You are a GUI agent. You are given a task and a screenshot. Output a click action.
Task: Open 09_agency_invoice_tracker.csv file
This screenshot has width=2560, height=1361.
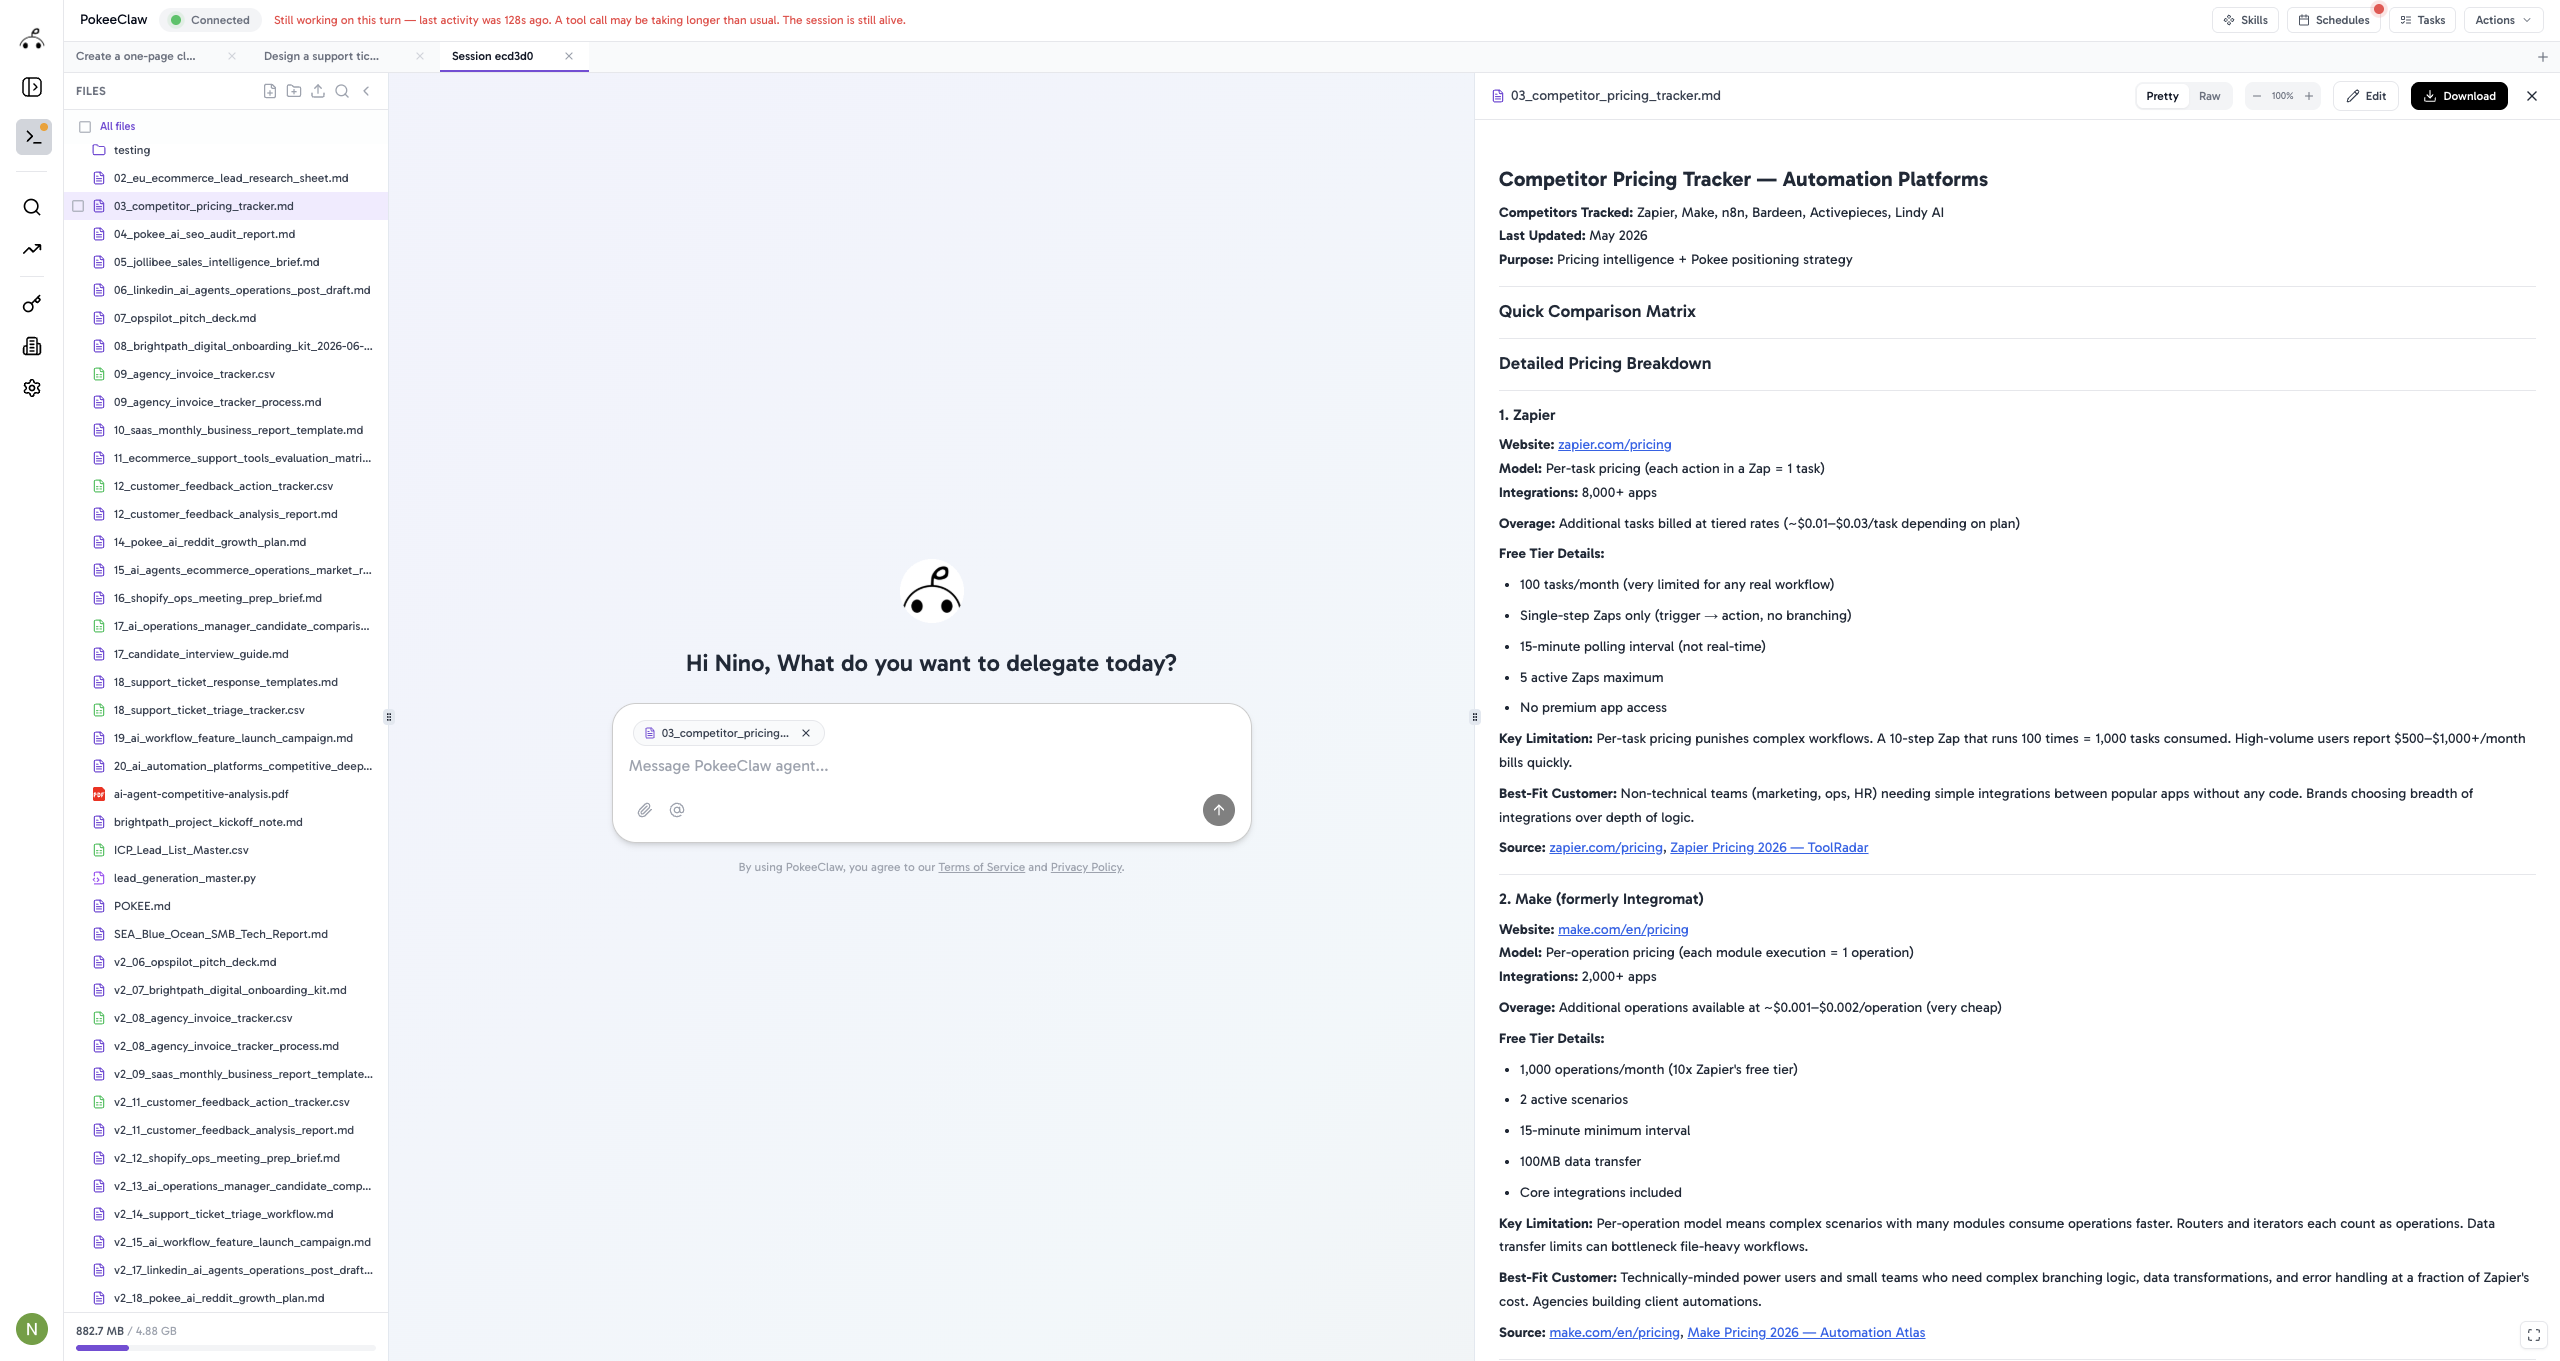[194, 374]
